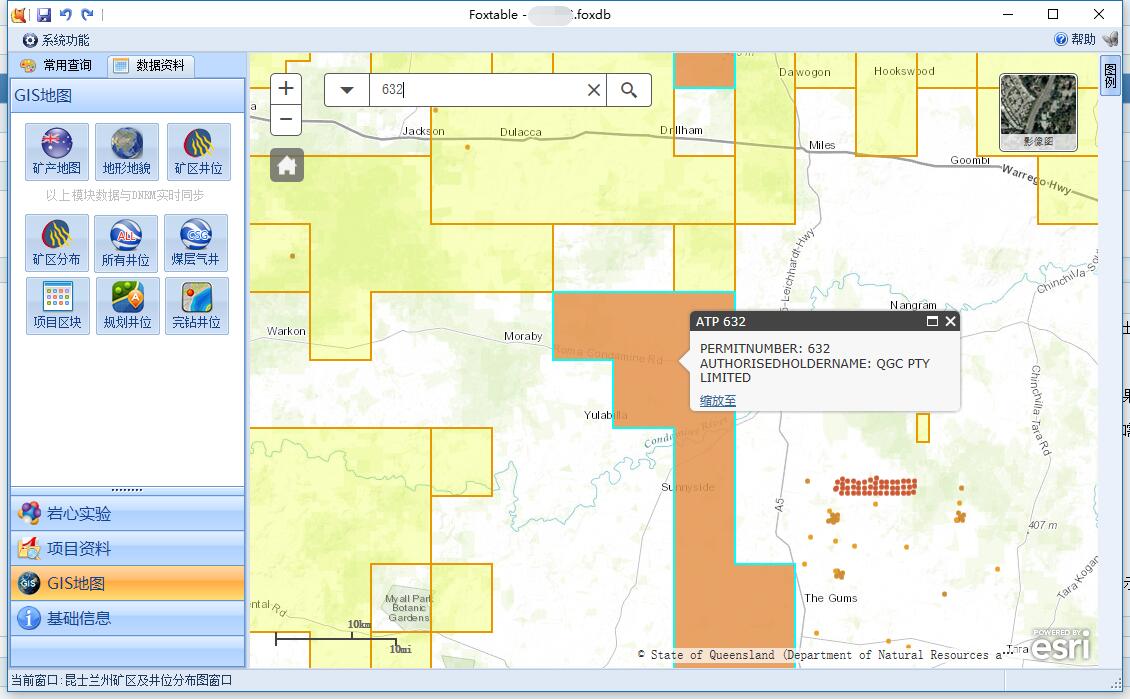The width and height of the screenshot is (1130, 699).
Task: Close the ATP 632 popup
Action: [x=951, y=321]
